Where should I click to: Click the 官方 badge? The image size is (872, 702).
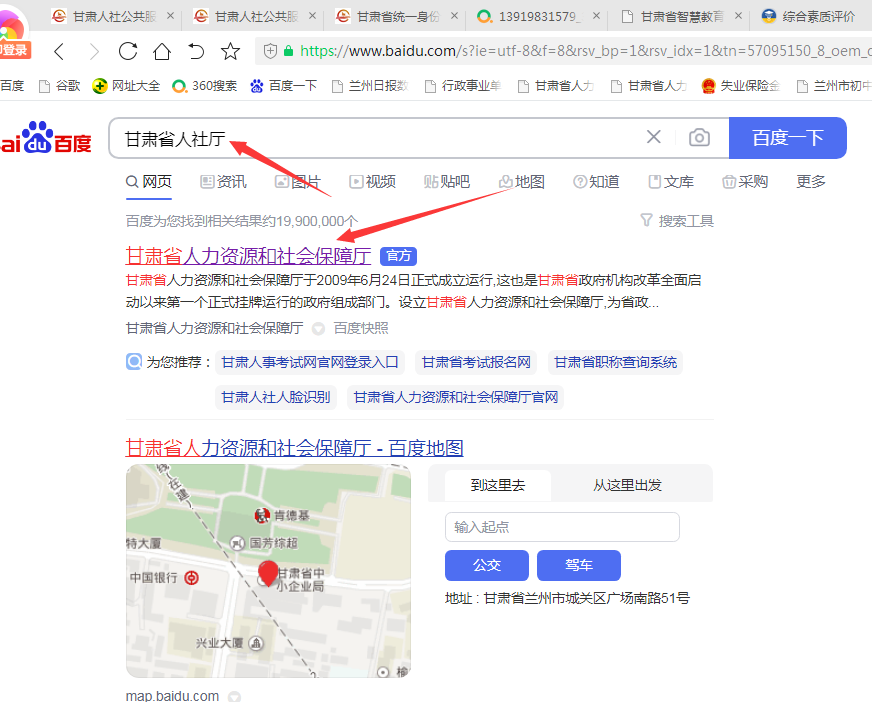(398, 256)
